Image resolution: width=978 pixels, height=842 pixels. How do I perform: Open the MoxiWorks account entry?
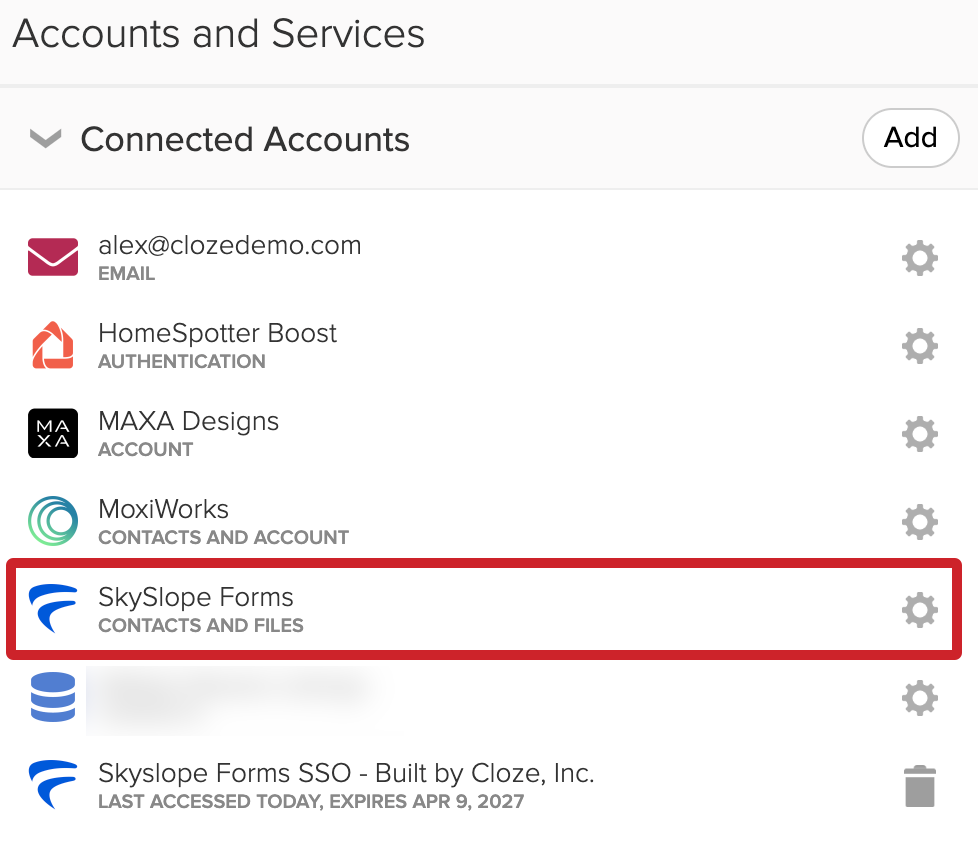tap(163, 510)
